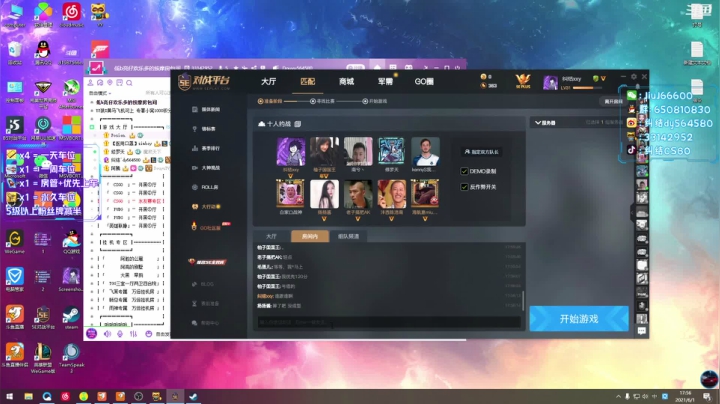
Task: Select the red C500 channel row in voice chat
Action: click(133, 201)
